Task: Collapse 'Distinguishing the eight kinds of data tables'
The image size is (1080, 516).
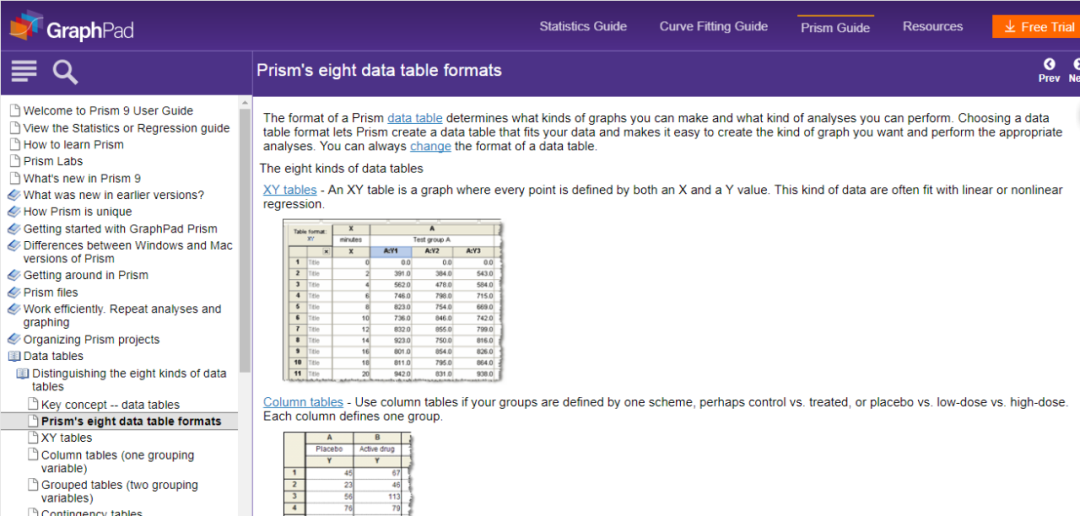Action: coord(129,380)
